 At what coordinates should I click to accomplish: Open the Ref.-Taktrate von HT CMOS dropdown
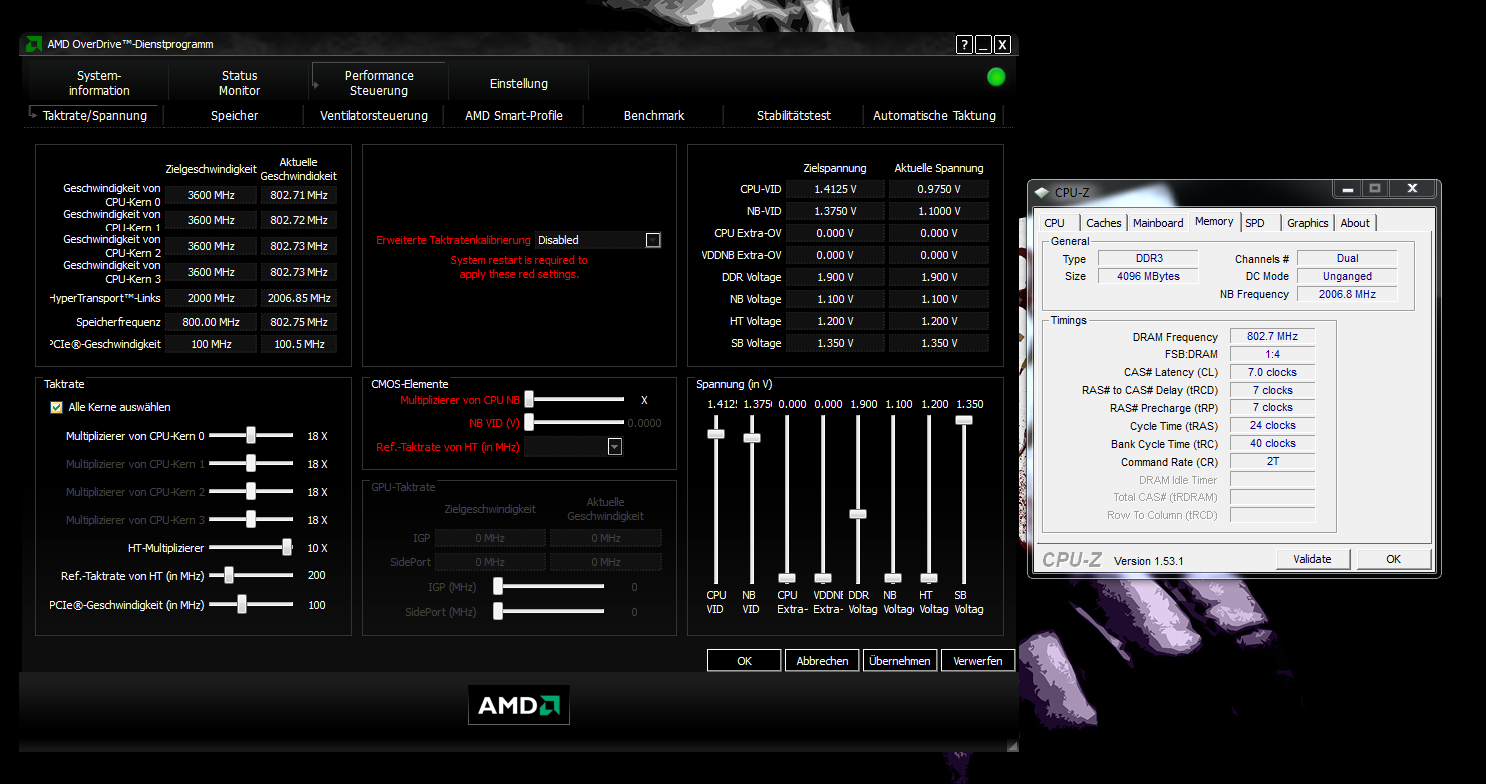click(615, 447)
